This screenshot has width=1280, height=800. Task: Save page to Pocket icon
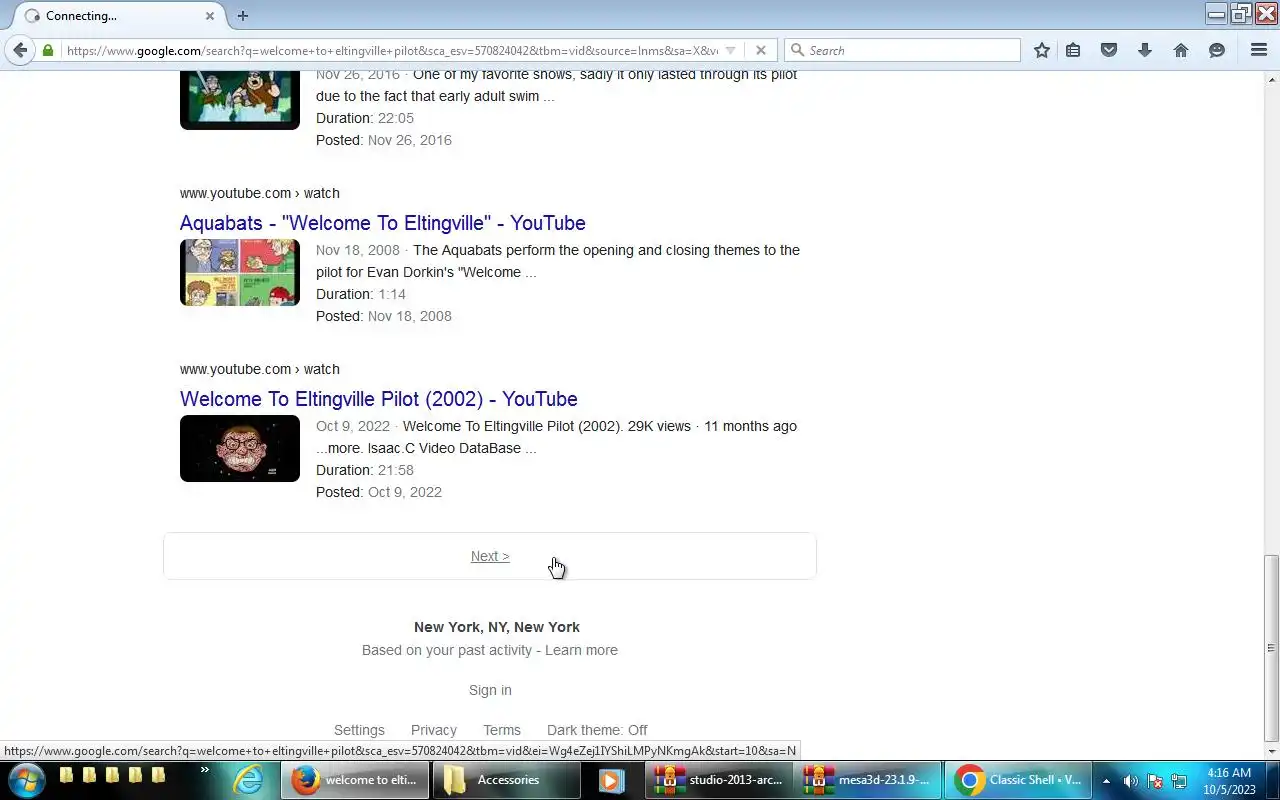pos(1109,50)
